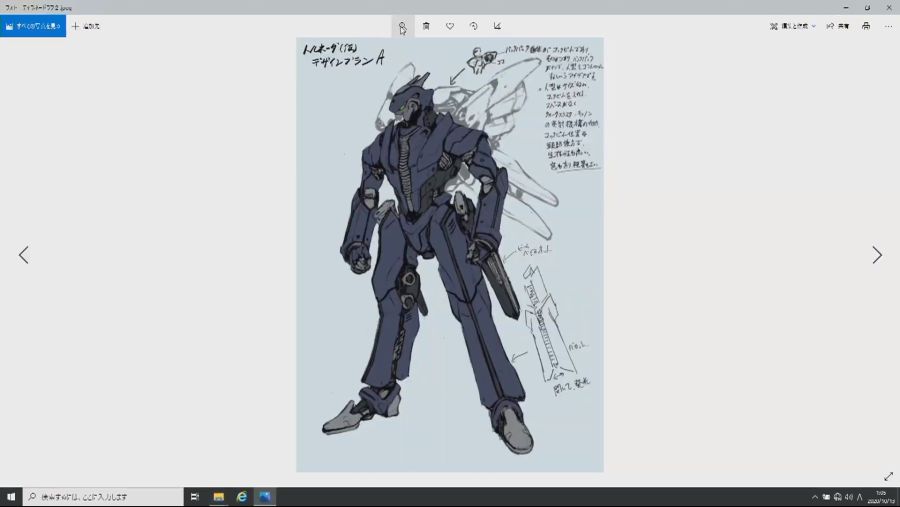
Task: Enter fullscreen with expand arrows icon
Action: point(888,476)
